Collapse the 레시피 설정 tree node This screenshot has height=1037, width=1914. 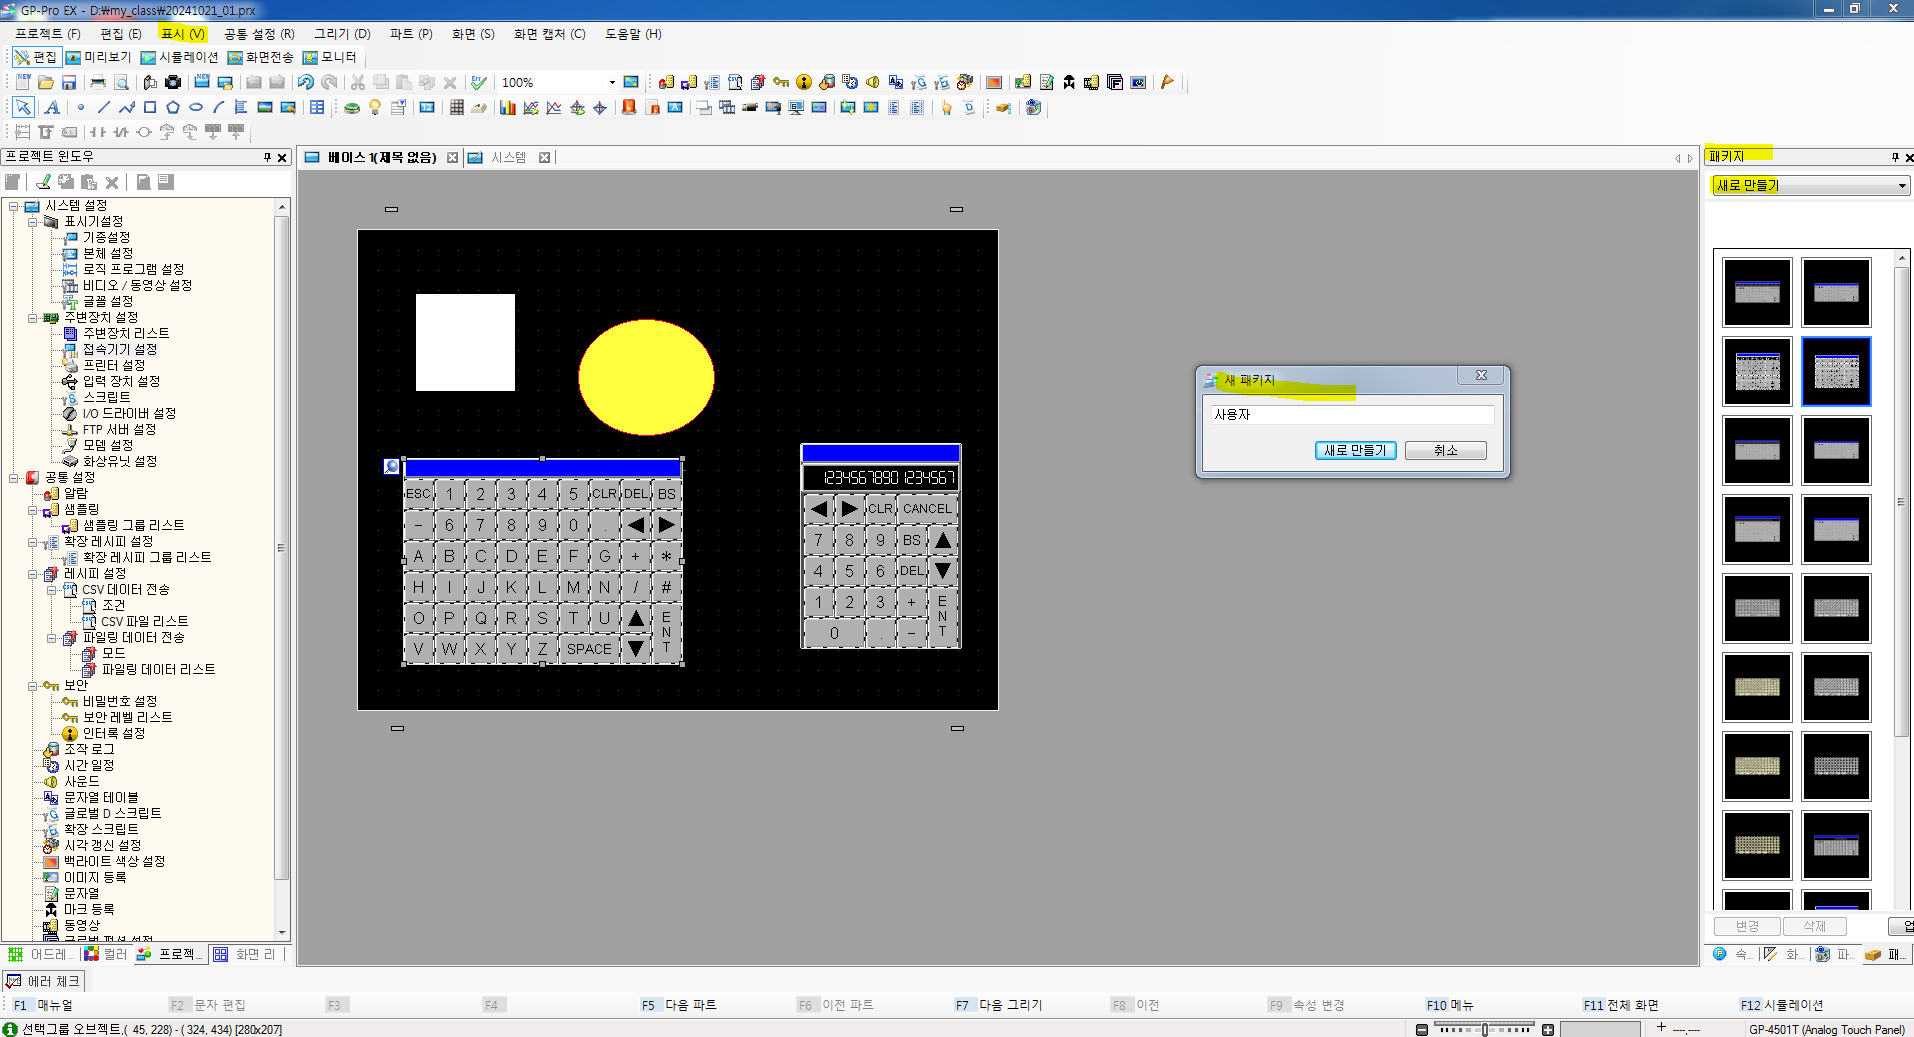pyautogui.click(x=33, y=574)
